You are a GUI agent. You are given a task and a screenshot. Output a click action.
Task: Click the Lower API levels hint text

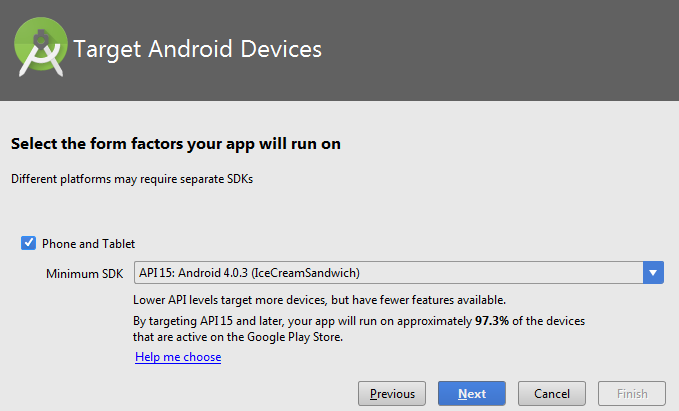tap(320, 300)
